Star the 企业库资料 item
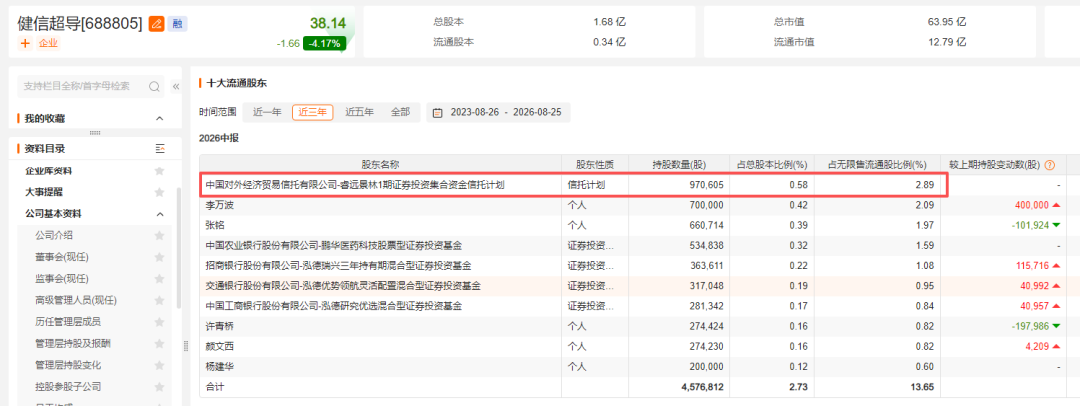 pyautogui.click(x=160, y=170)
